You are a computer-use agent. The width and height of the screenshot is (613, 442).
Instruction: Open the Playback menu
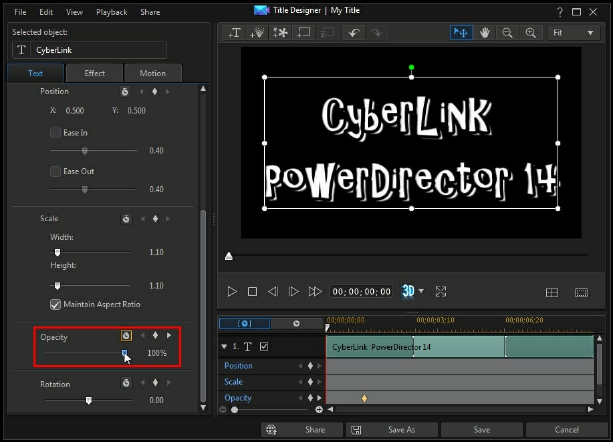[111, 12]
